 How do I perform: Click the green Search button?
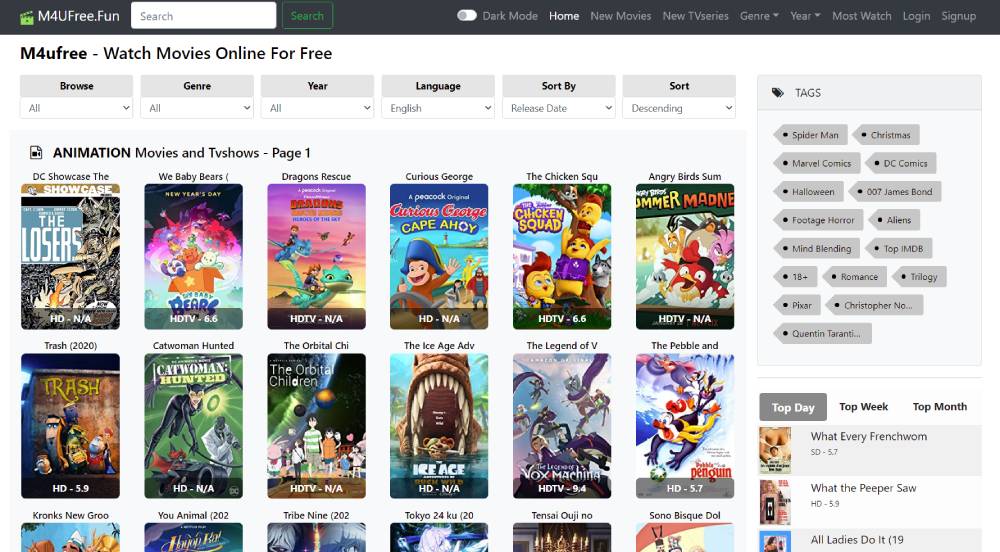(x=307, y=16)
